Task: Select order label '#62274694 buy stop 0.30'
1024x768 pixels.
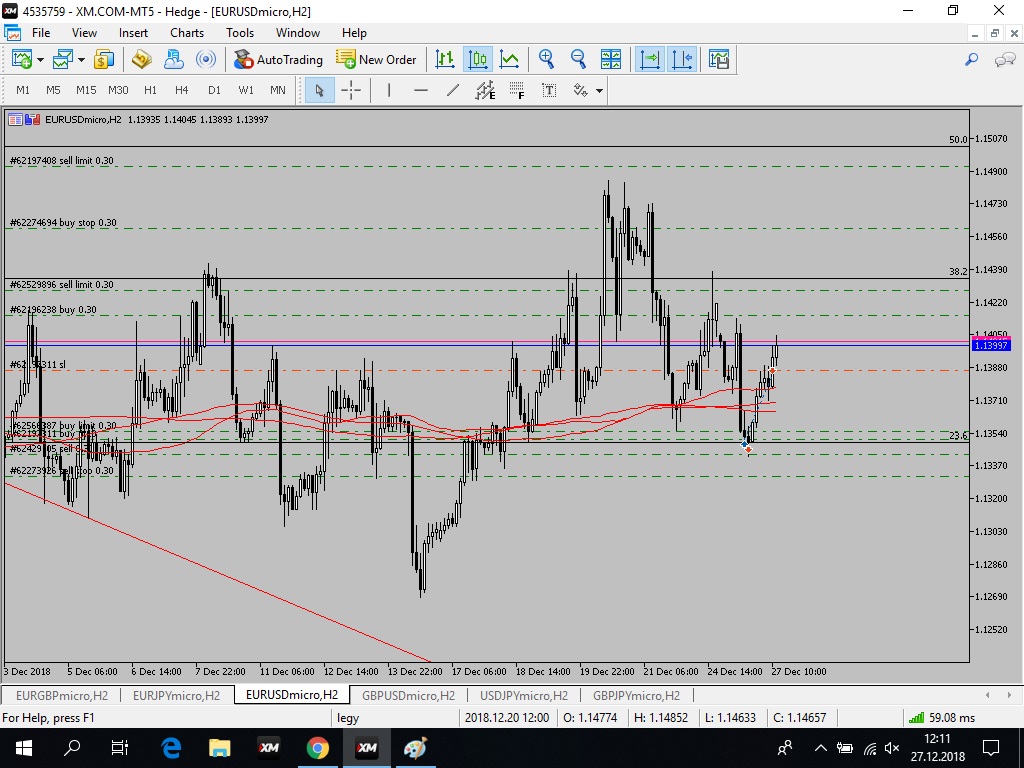Action: click(x=63, y=223)
